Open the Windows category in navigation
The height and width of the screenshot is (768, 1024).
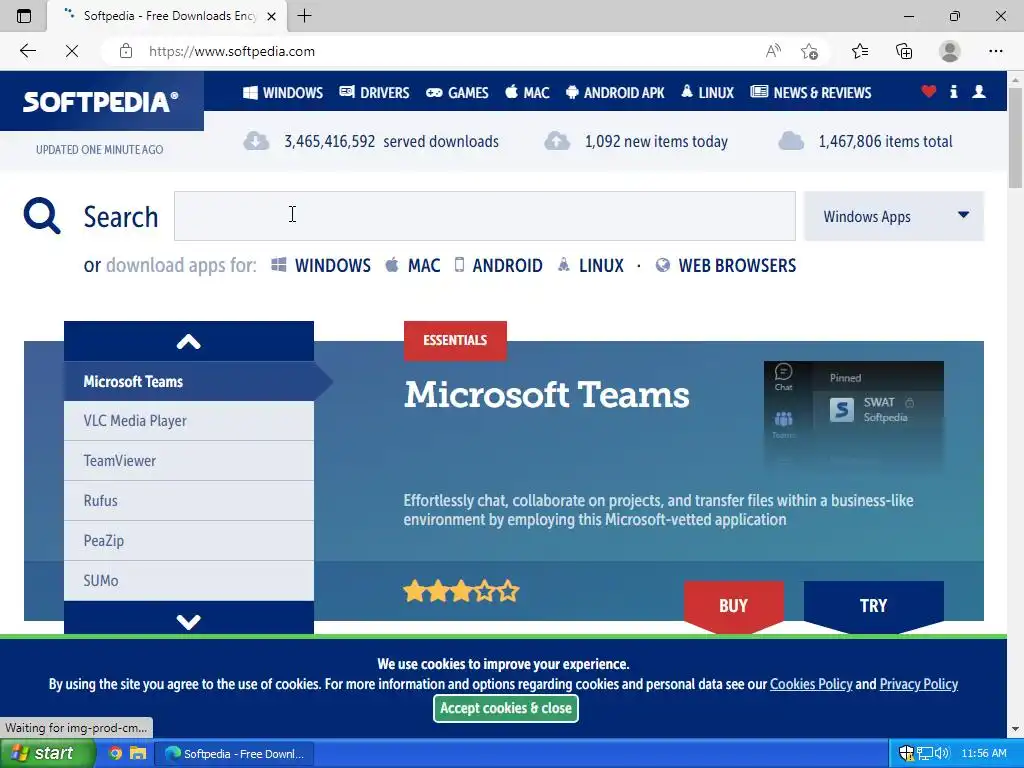283,93
